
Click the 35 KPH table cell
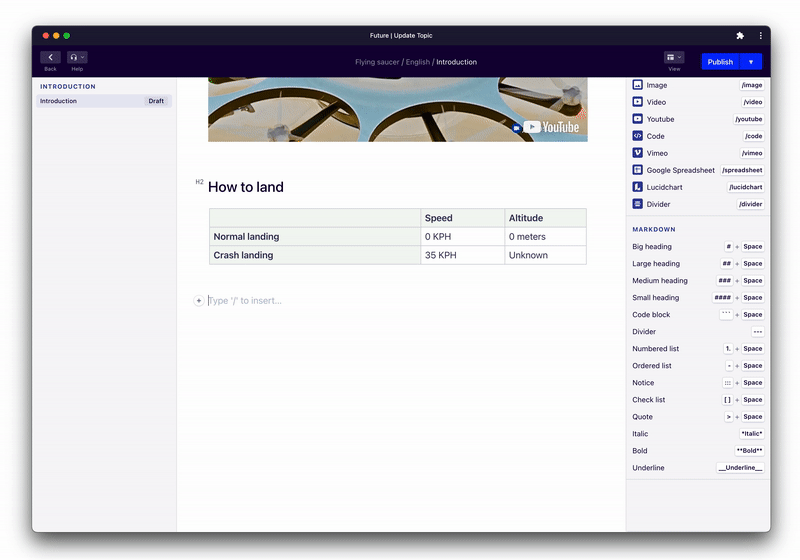tap(462, 255)
